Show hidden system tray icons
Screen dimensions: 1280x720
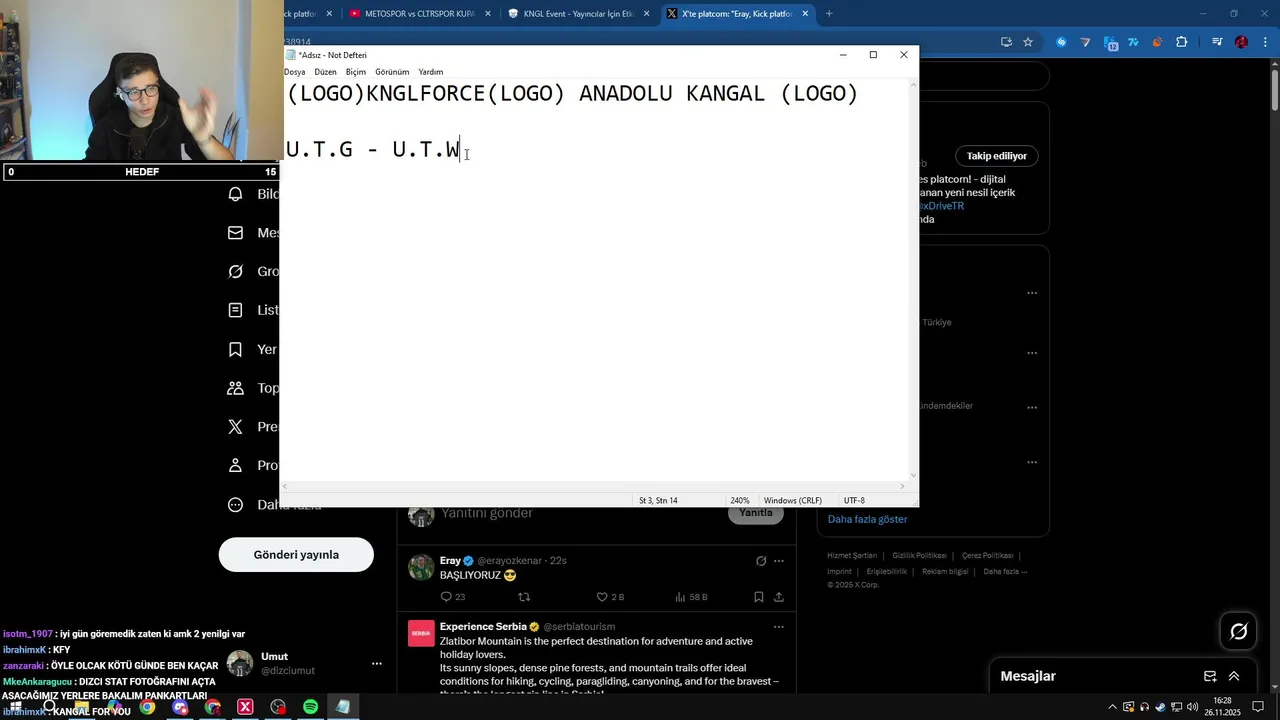coord(1112,707)
